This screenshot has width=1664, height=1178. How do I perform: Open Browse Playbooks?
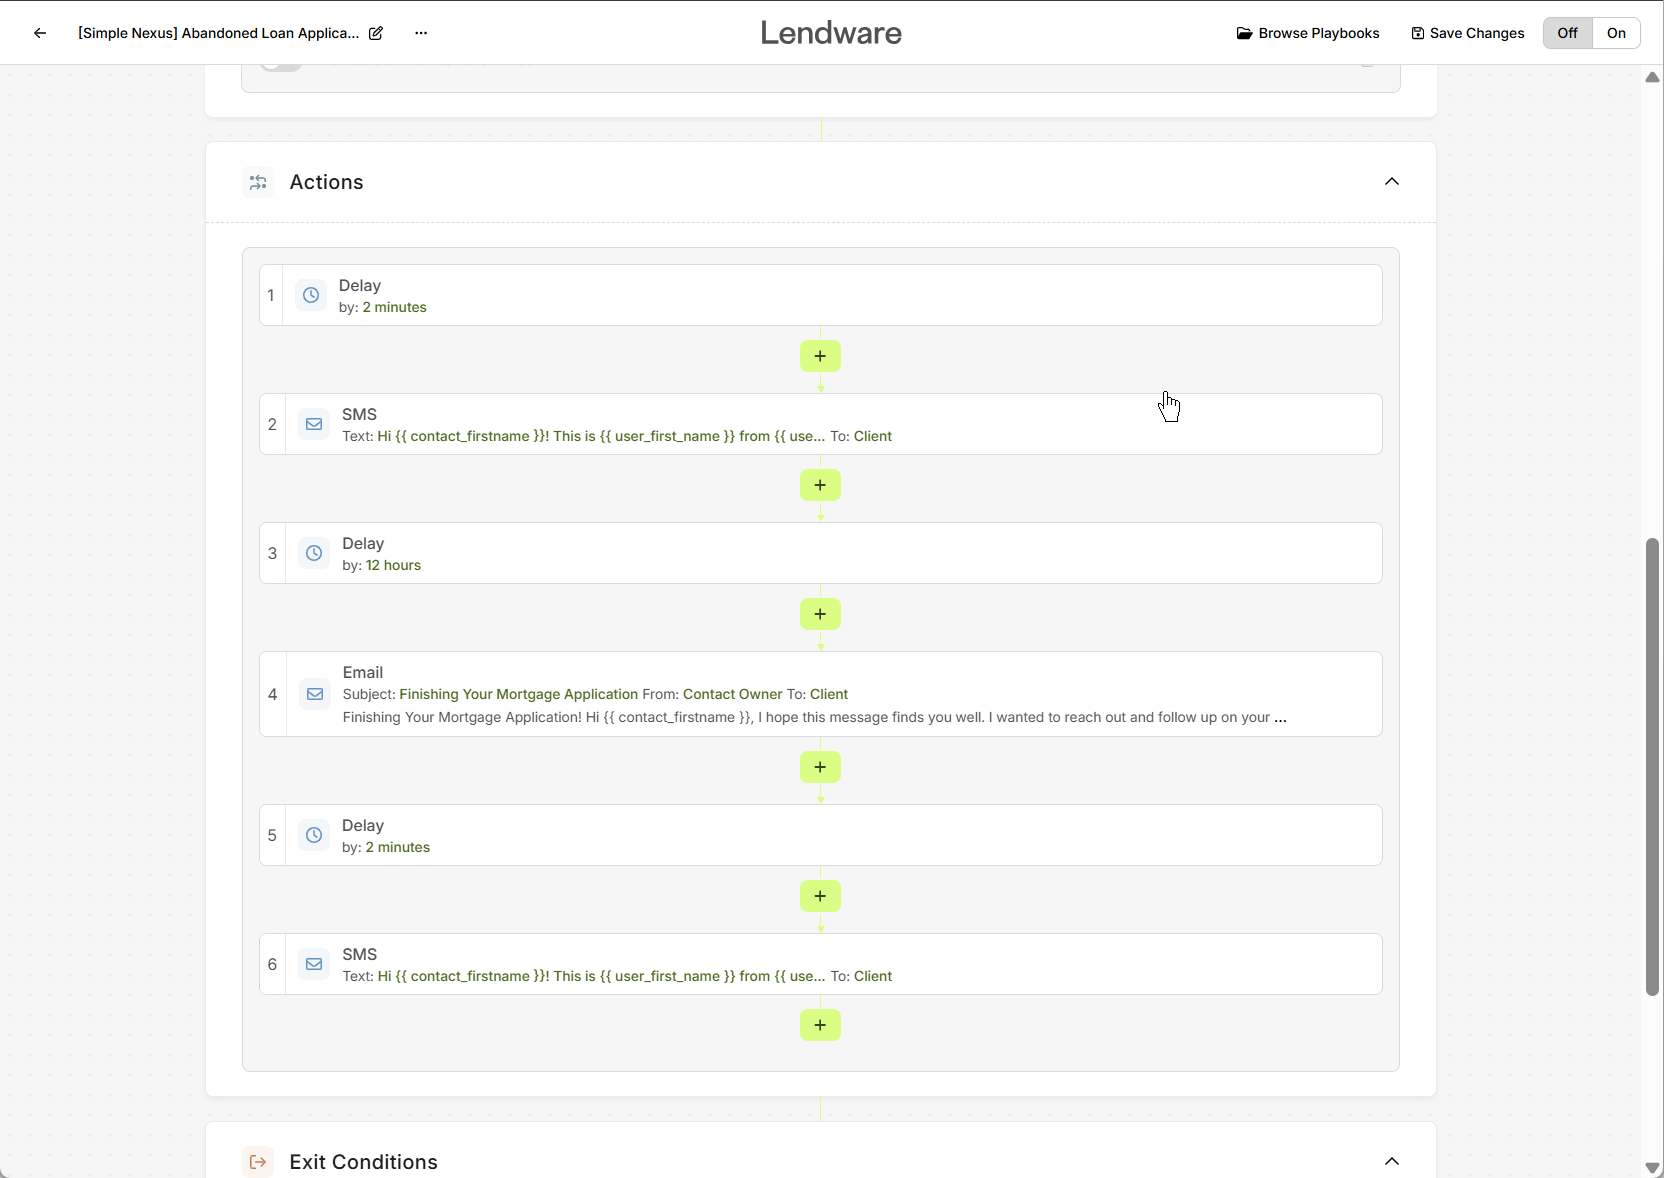1307,33
